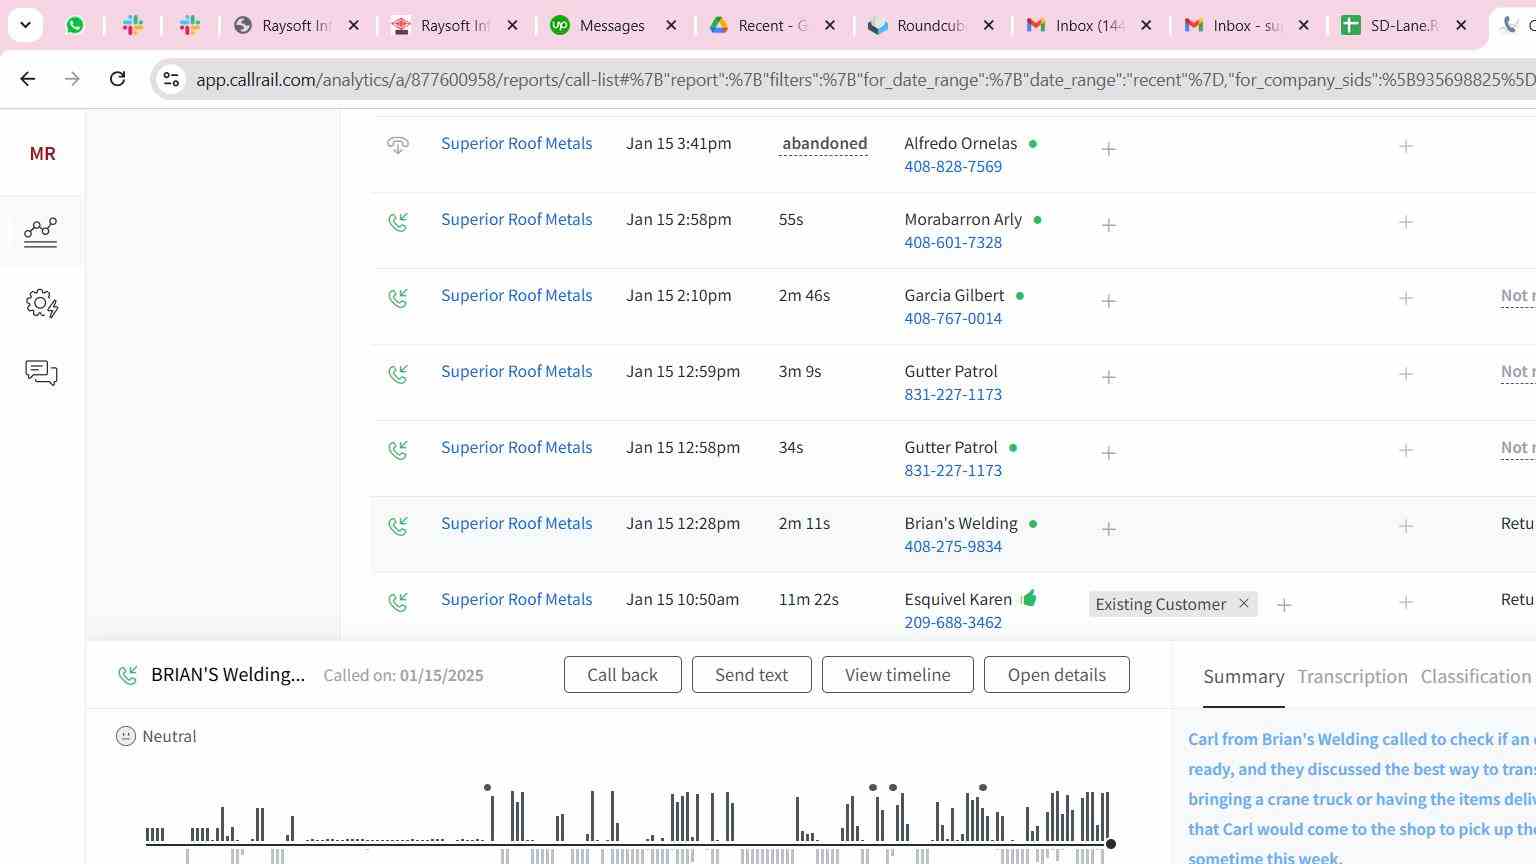
Task: Click inbound call icon on Garcia Gilbert row
Action: [x=398, y=297]
